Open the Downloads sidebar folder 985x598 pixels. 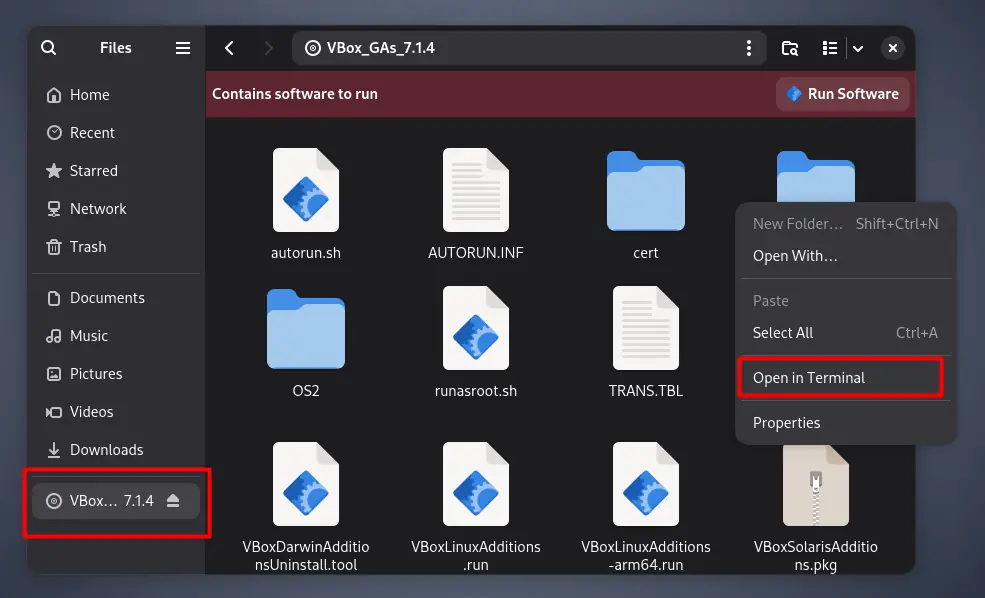pos(106,450)
